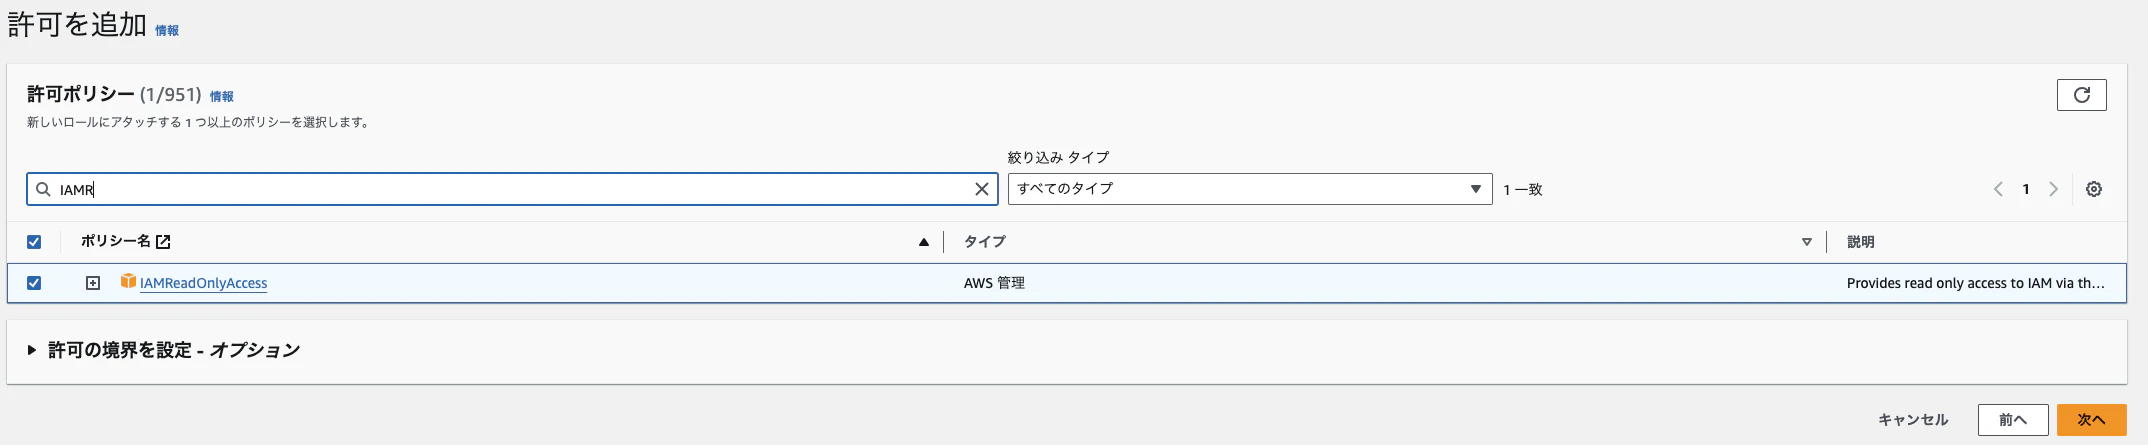Open table preferences gear icon
2148x445 pixels.
point(2093,189)
